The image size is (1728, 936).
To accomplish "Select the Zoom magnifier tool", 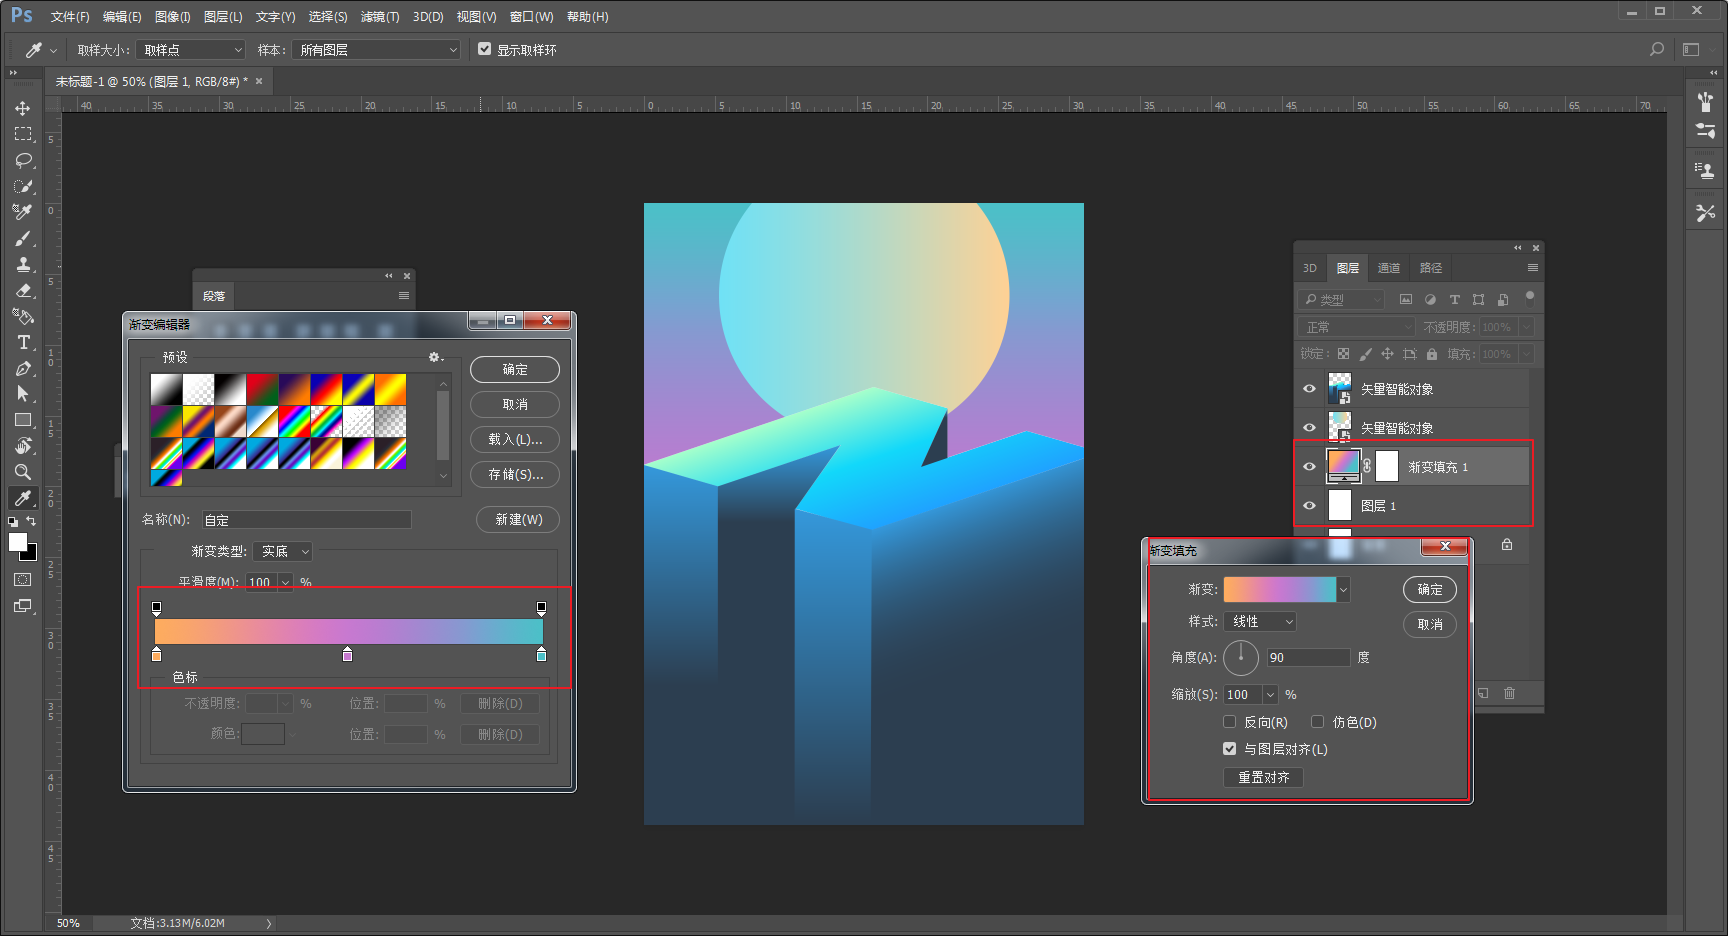I will point(23,472).
